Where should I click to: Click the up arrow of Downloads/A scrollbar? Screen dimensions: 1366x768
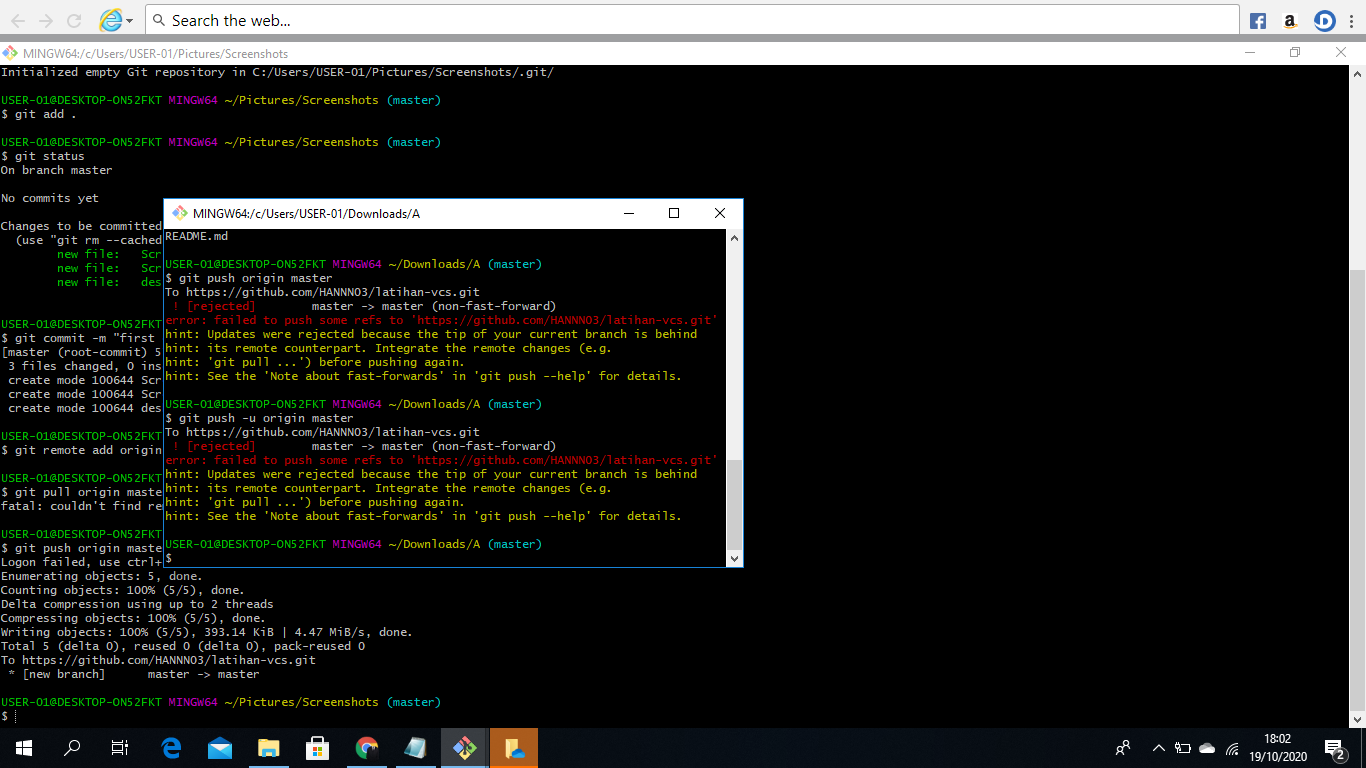(734, 238)
